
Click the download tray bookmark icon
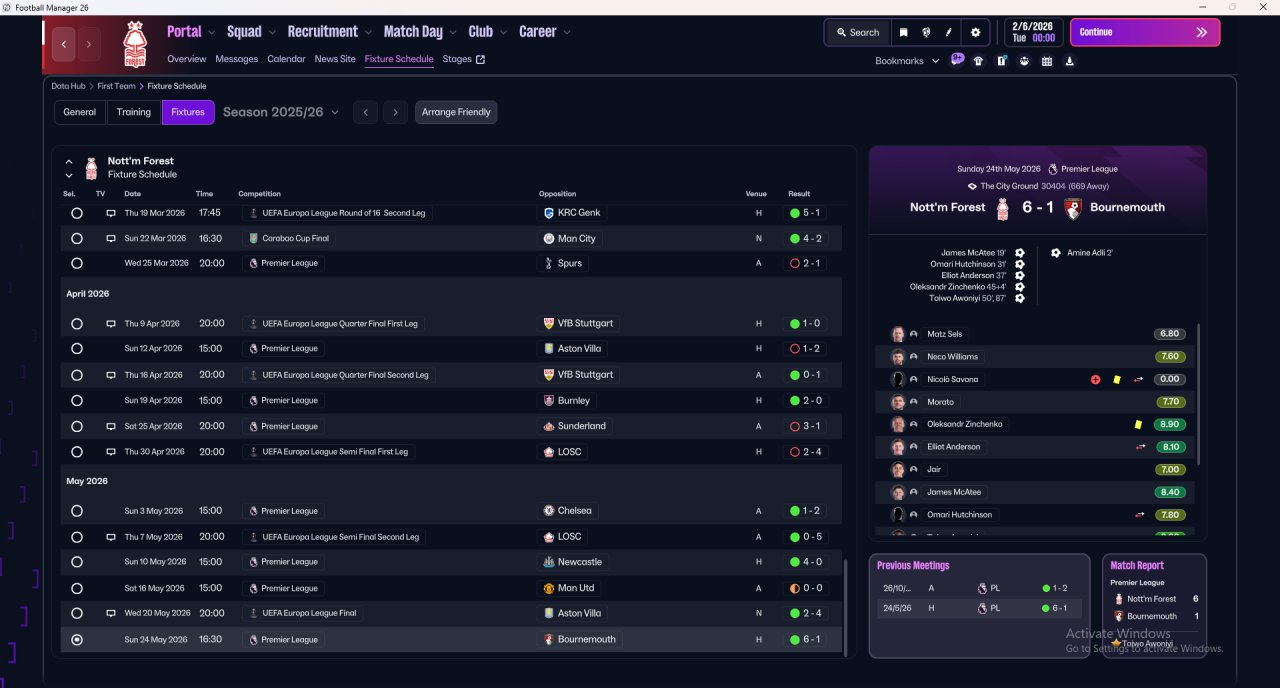pyautogui.click(x=1070, y=61)
